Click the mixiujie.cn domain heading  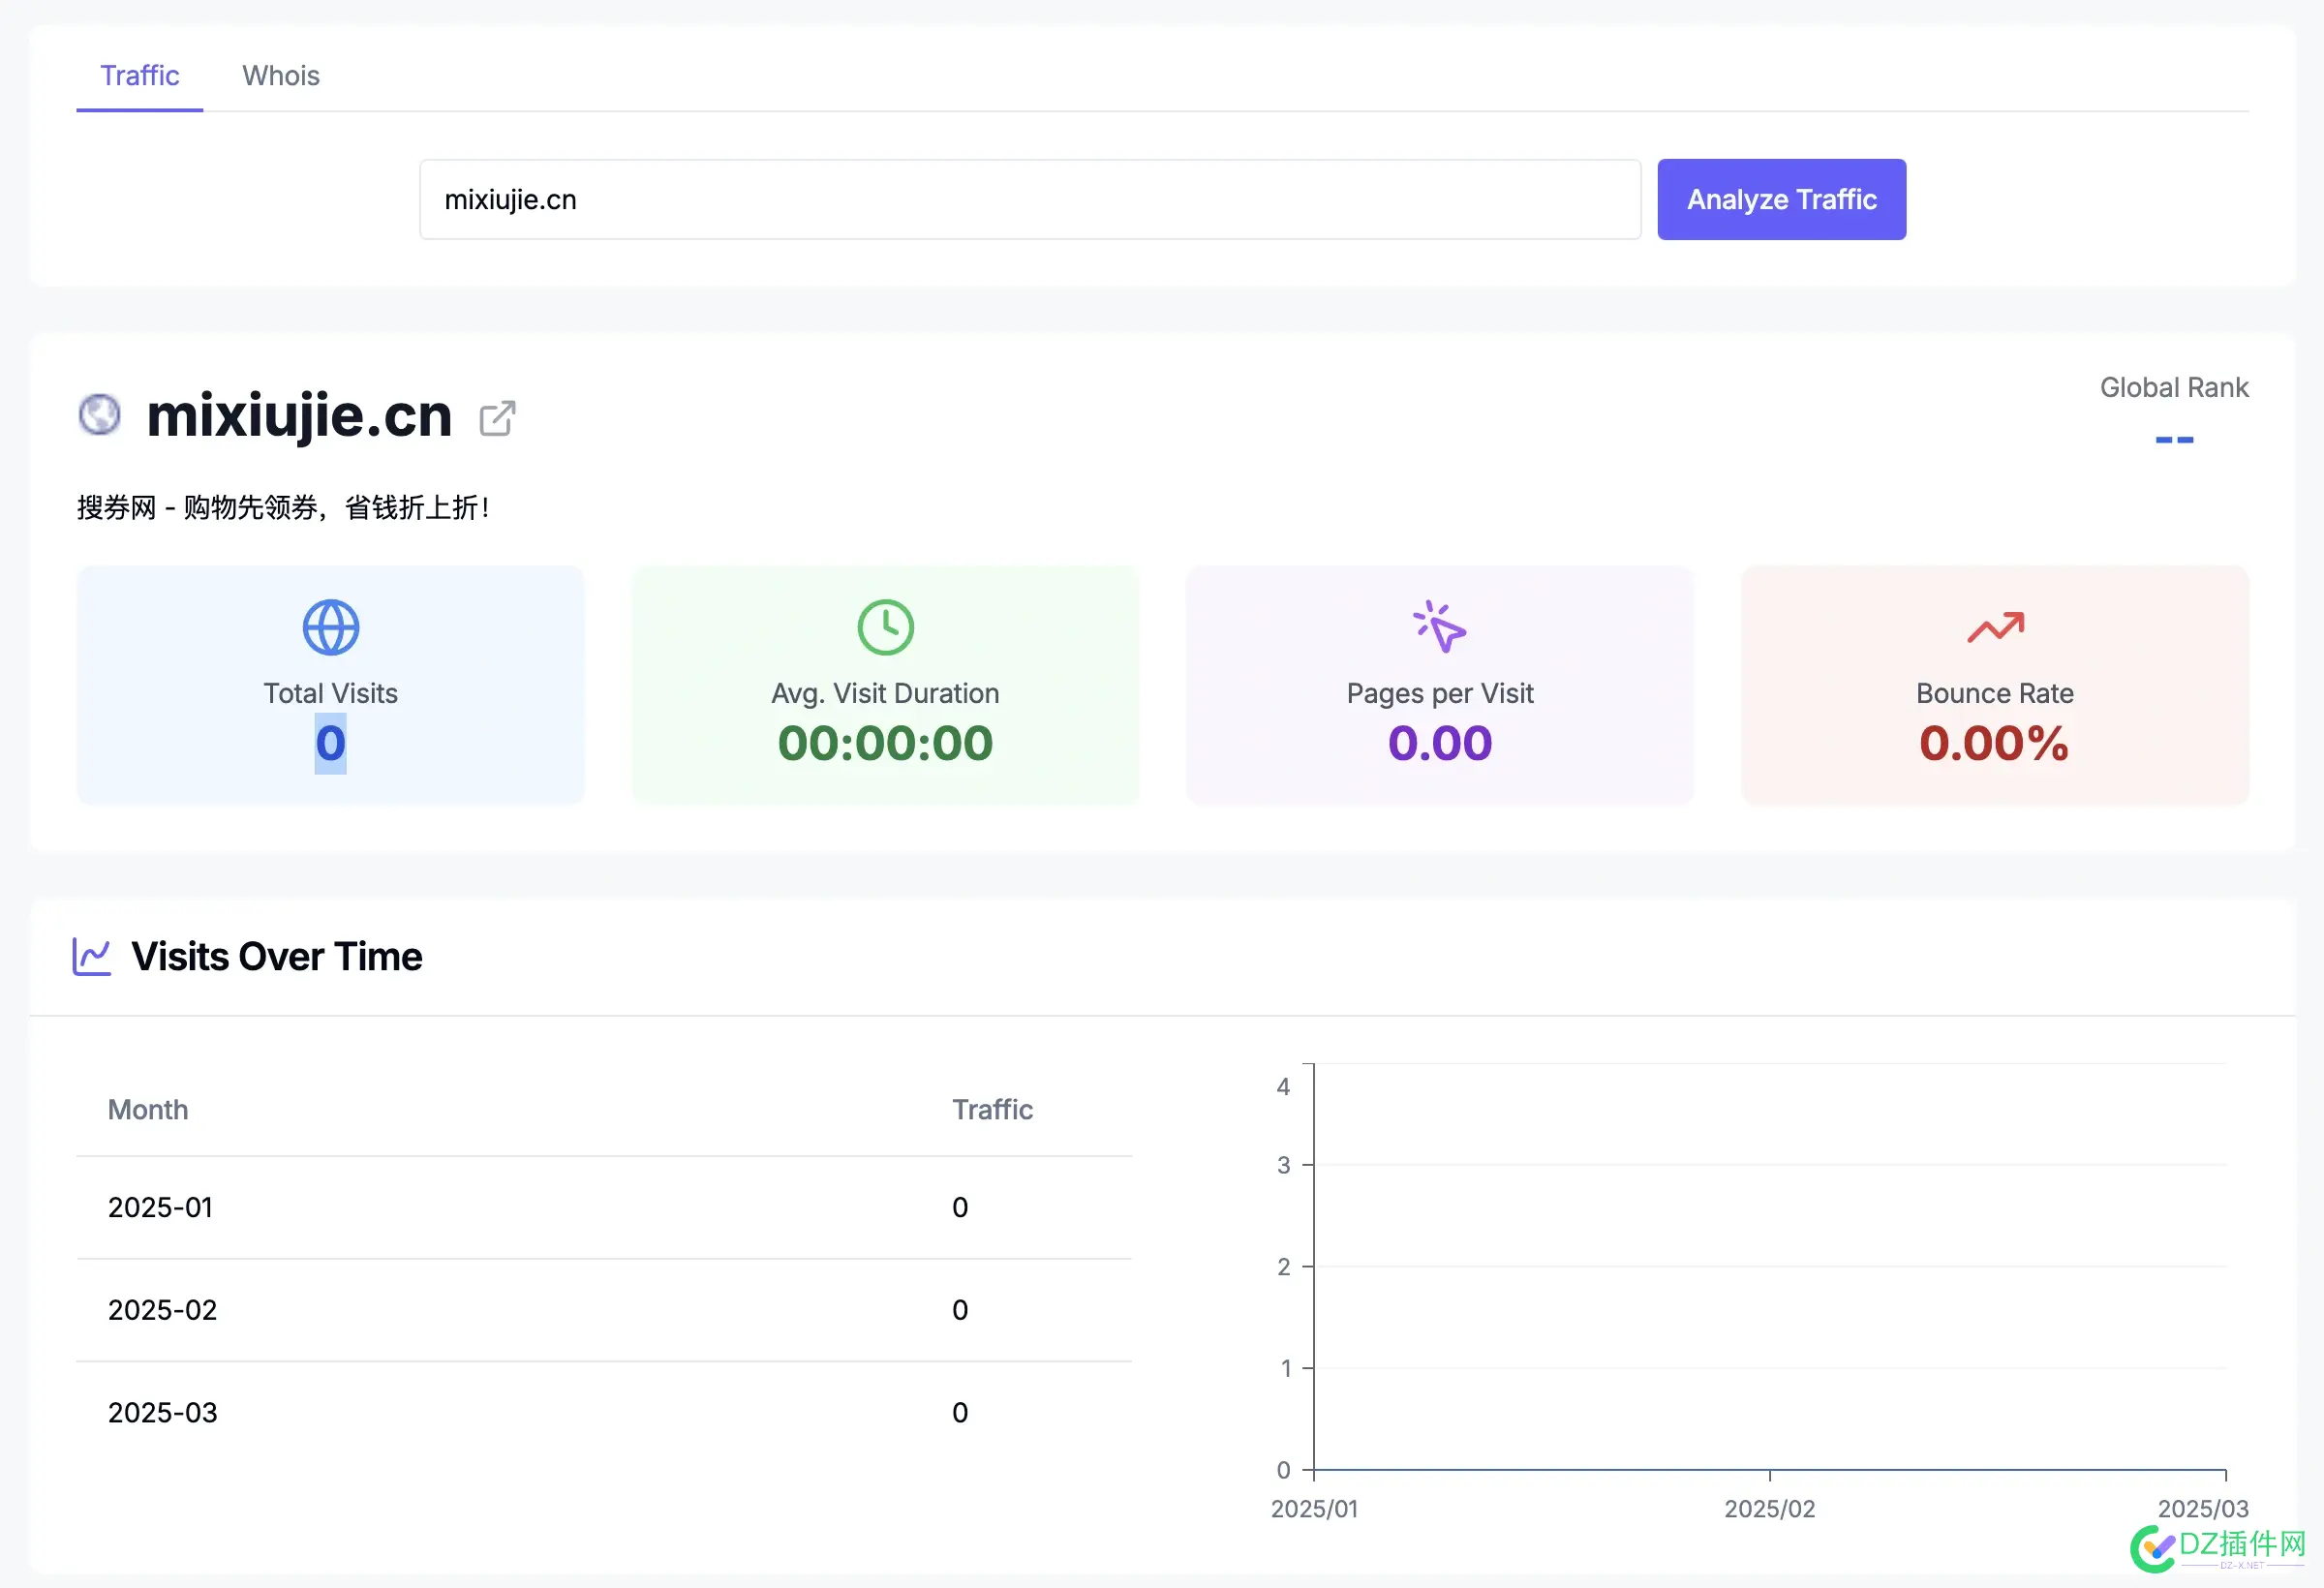(299, 415)
